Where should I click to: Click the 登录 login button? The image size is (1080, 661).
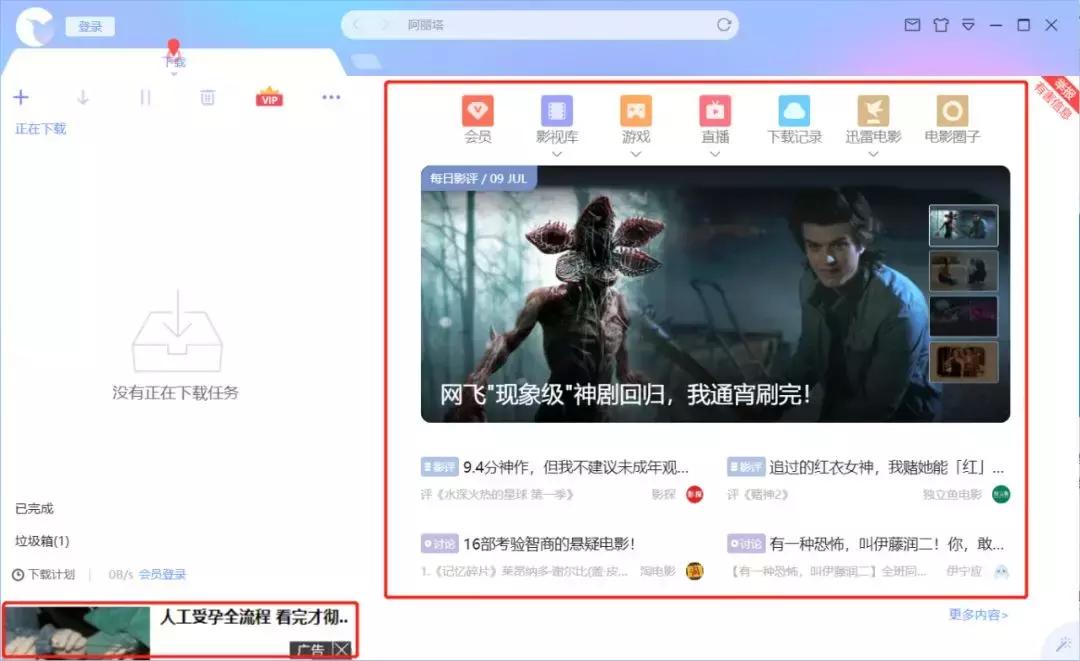[x=89, y=25]
